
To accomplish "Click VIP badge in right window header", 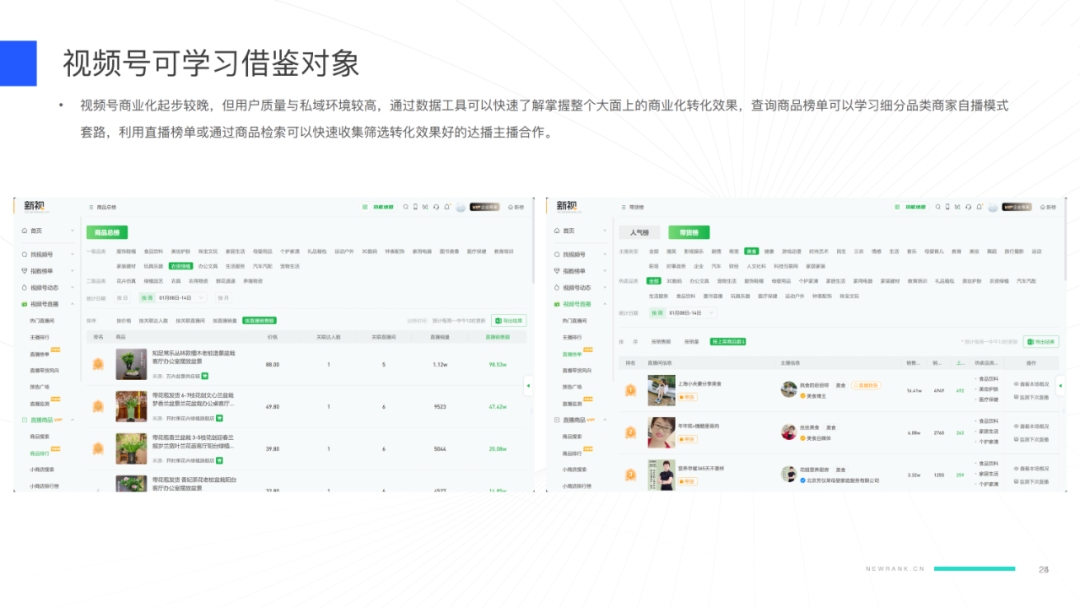I will coord(1017,207).
